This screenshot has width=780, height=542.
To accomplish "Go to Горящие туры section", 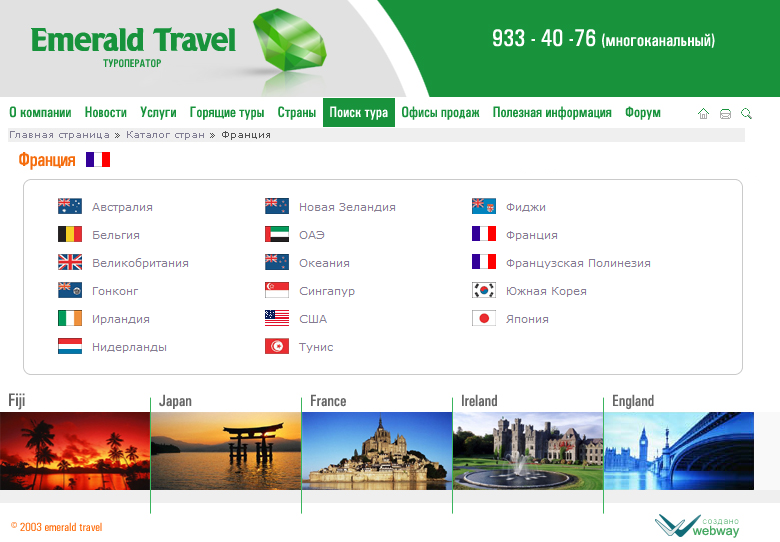I will coord(227,112).
